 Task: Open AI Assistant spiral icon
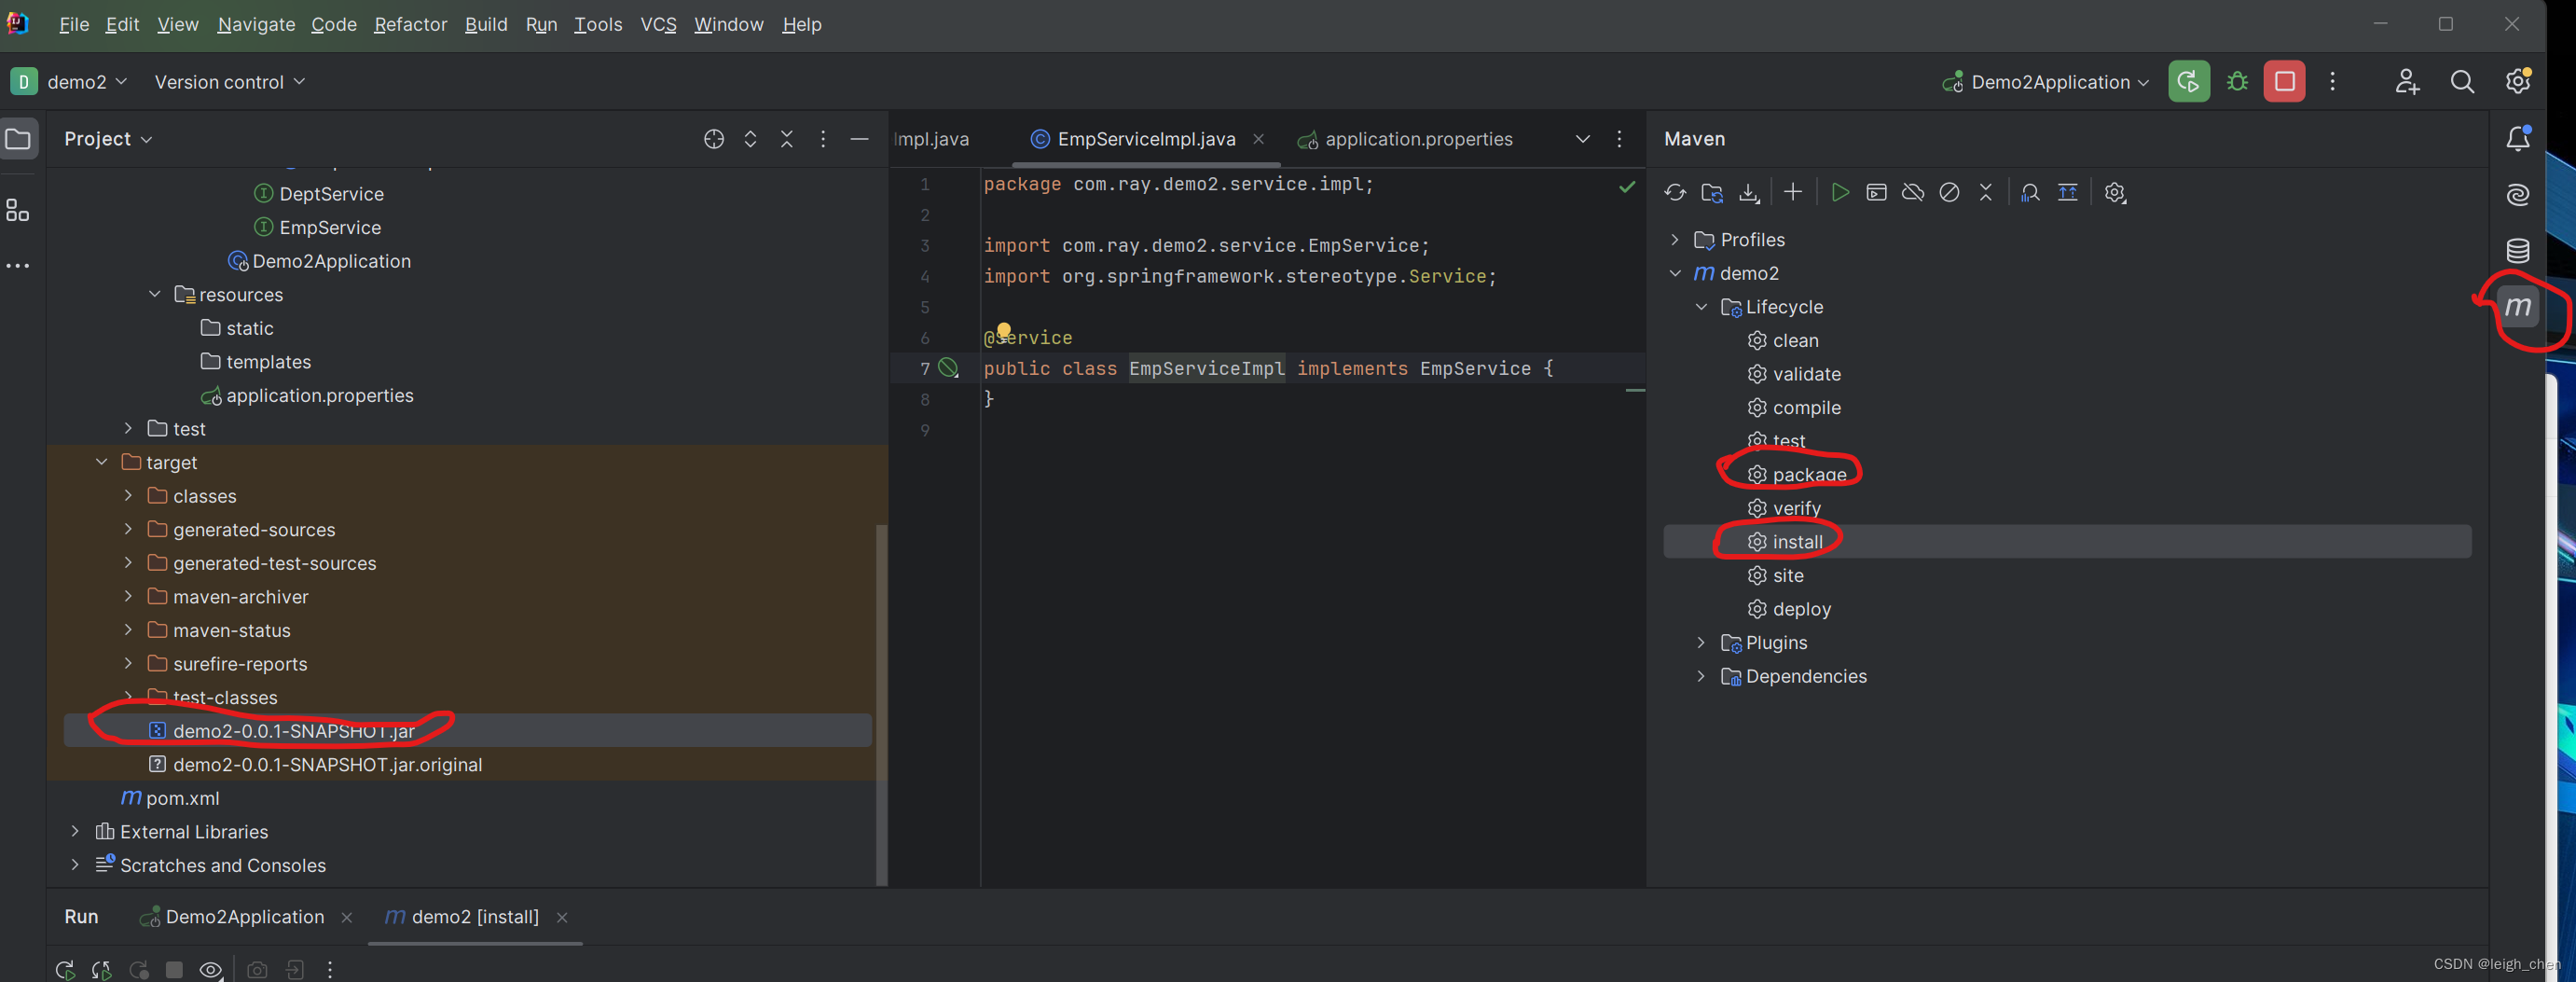point(2518,194)
